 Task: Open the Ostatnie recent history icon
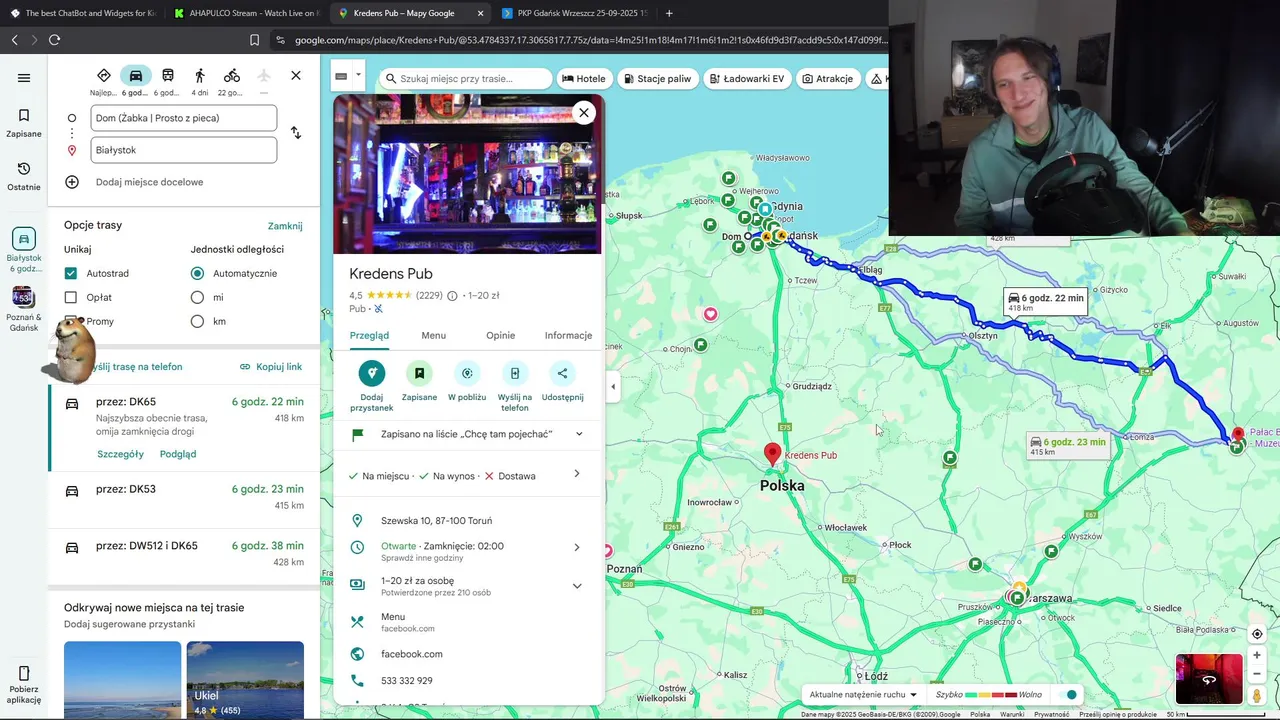24,176
